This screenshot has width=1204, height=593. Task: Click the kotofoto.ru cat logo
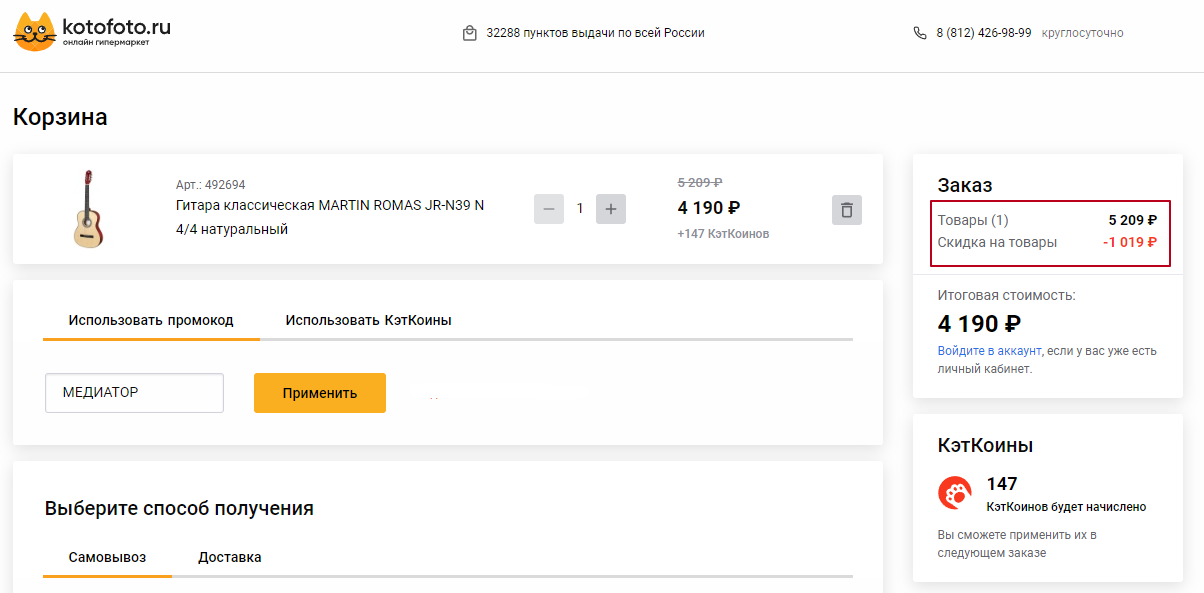pyautogui.click(x=35, y=32)
